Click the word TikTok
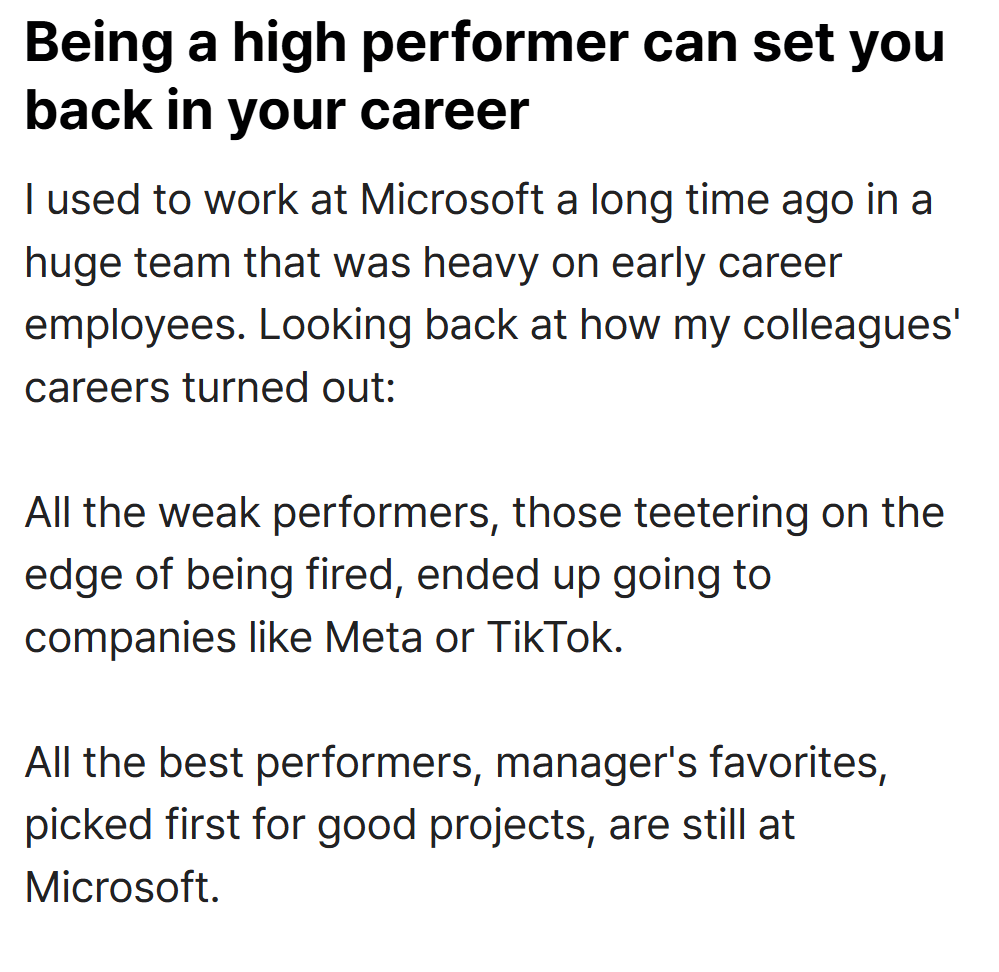The image size is (999, 972). pyautogui.click(x=554, y=636)
